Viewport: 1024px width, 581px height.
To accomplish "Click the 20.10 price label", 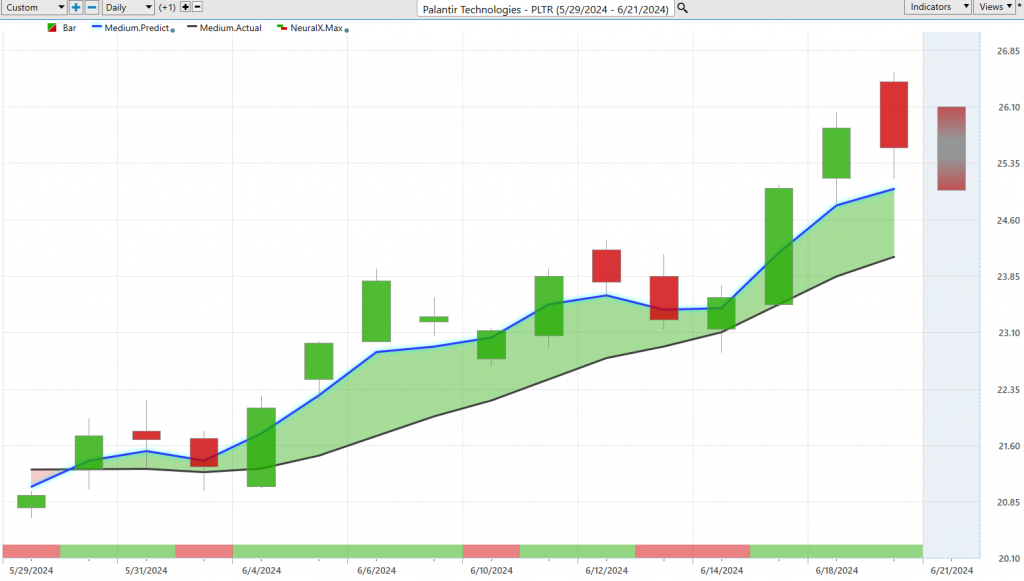I will (x=1010, y=559).
